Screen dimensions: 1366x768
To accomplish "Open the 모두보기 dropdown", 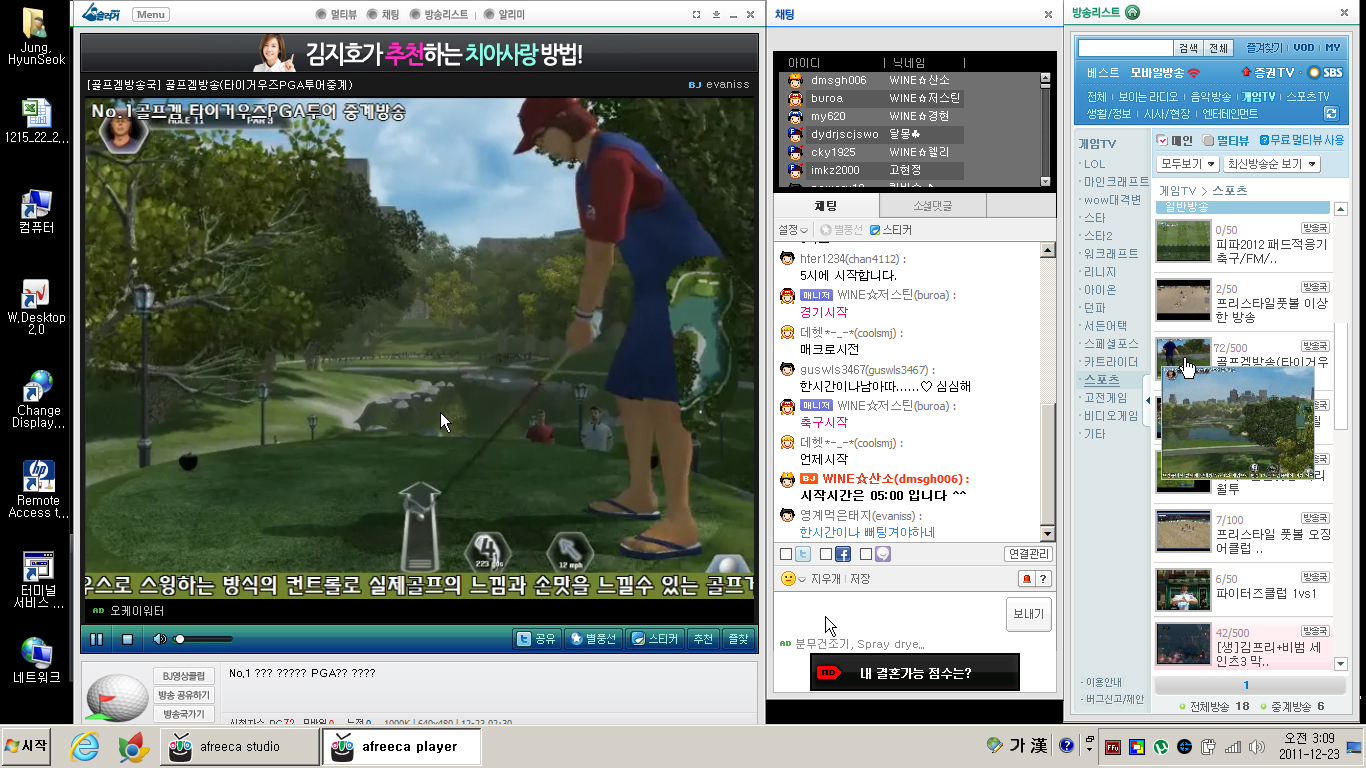I will coord(1188,164).
